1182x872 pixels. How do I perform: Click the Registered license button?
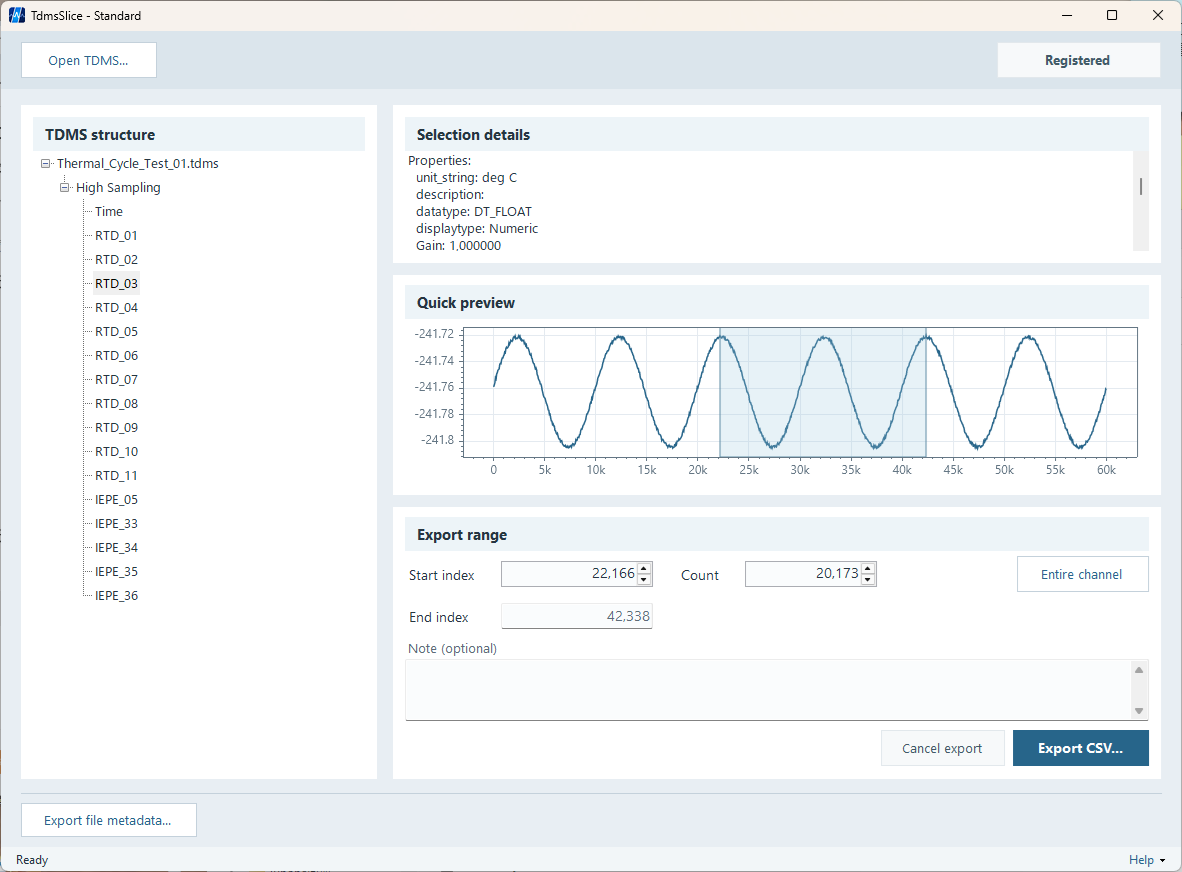(1078, 60)
